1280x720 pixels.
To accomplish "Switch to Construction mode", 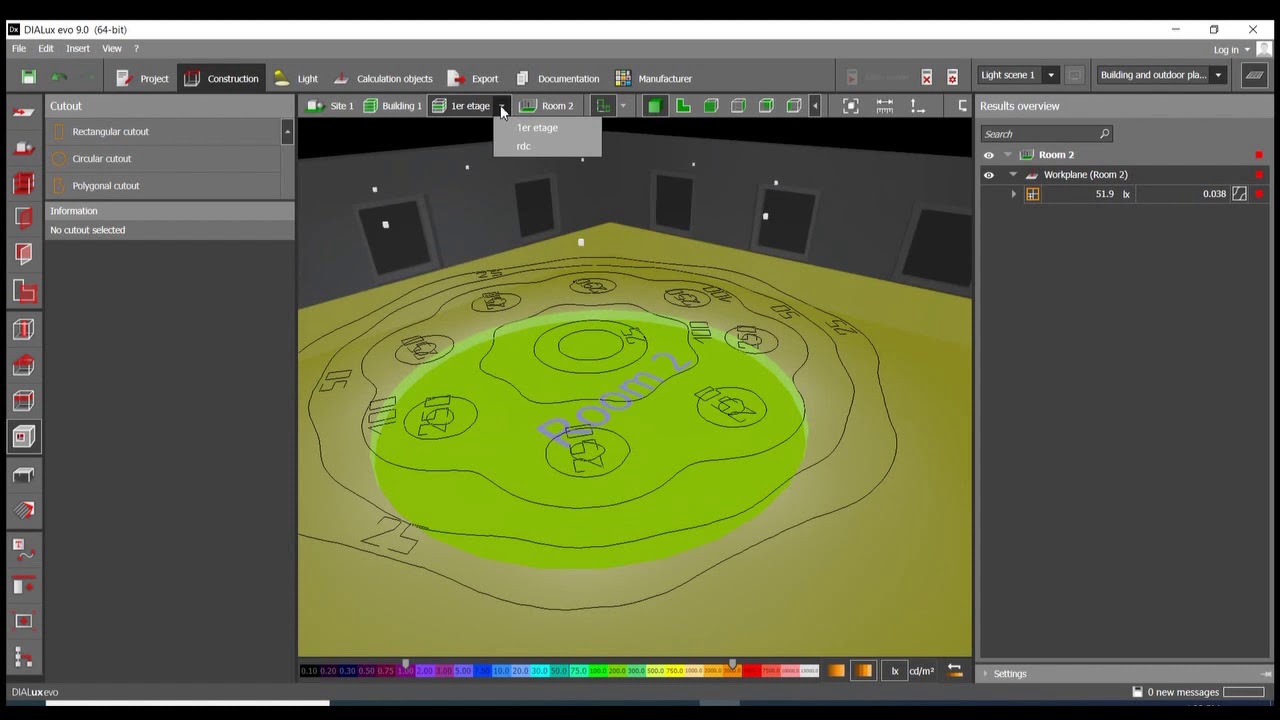I will point(221,78).
